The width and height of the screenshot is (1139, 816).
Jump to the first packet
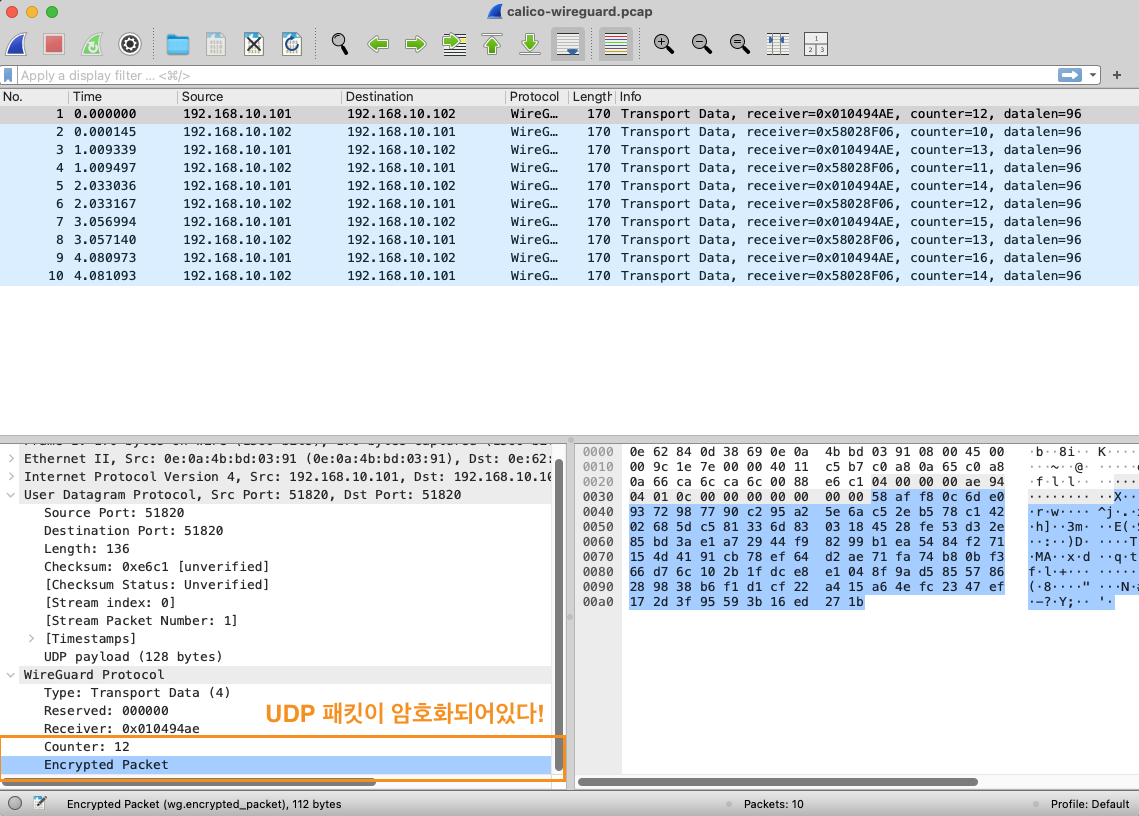pos(493,44)
